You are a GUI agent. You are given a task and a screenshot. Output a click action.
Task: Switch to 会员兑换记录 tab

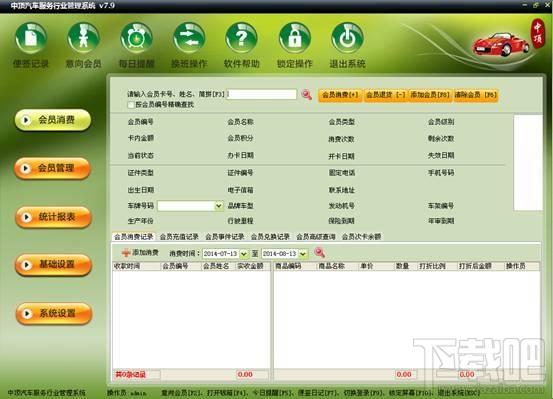pyautogui.click(x=270, y=237)
